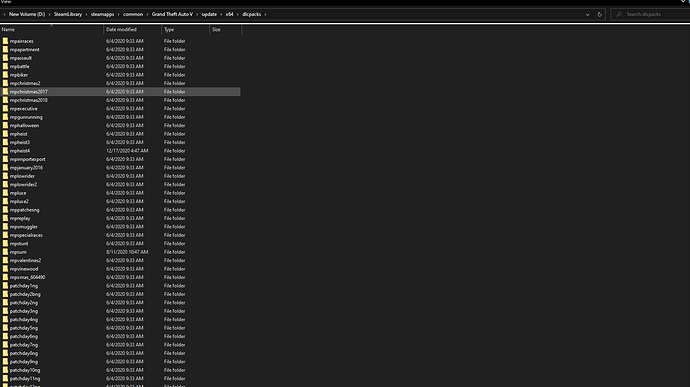
Task: Select the mplowrider folder name
Action: [22, 176]
